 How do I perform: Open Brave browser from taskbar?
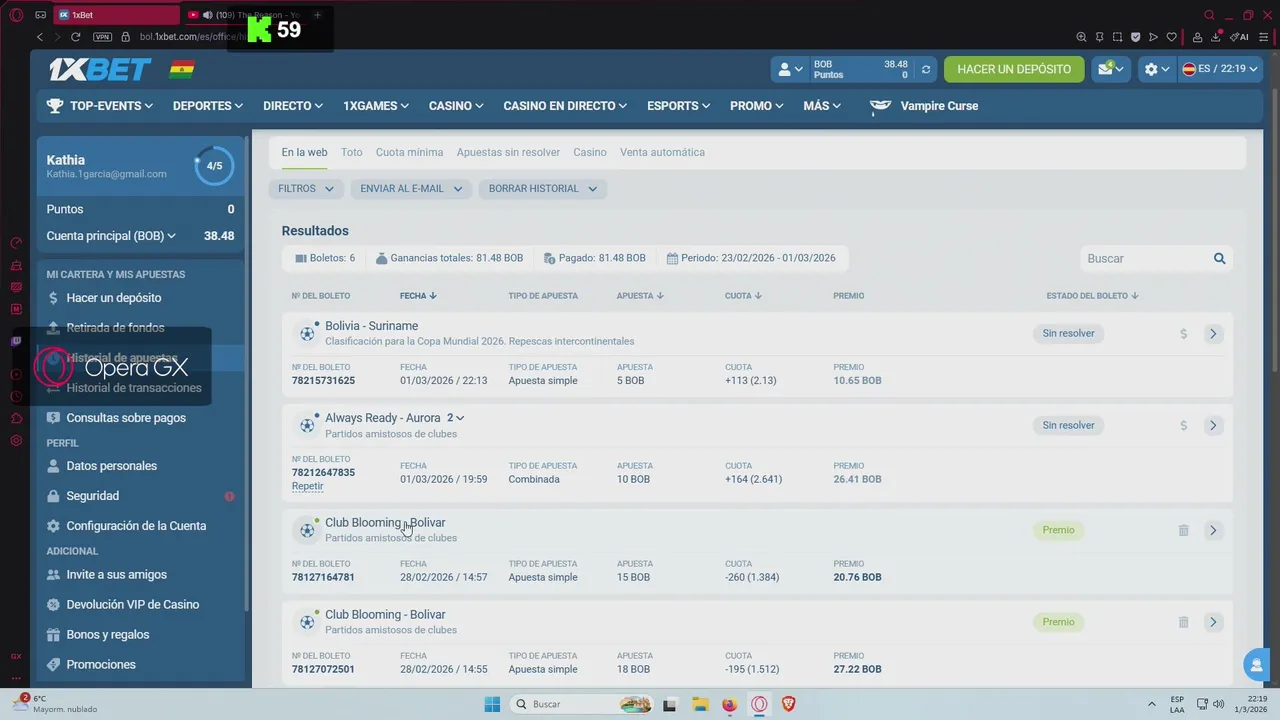788,704
